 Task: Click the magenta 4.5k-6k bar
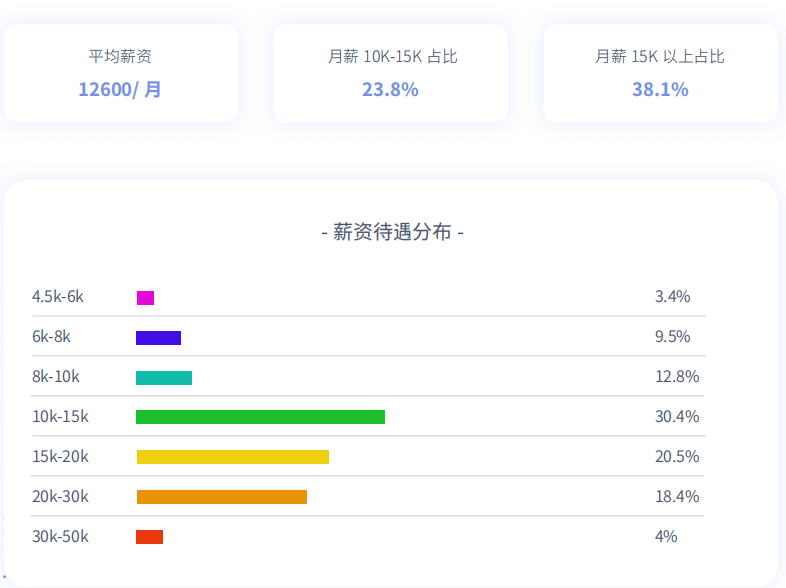[145, 298]
